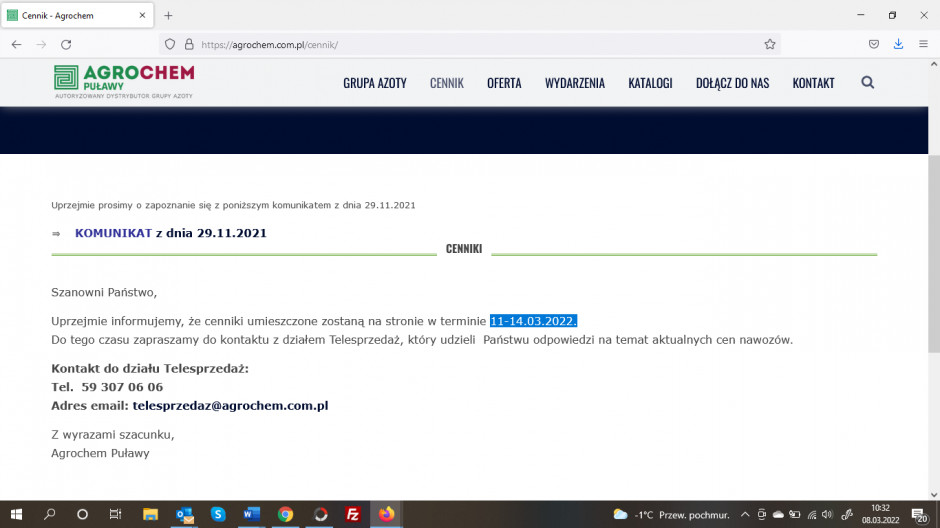This screenshot has height=528, width=940.
Task: Open network settings in the system tray
Action: (812, 515)
